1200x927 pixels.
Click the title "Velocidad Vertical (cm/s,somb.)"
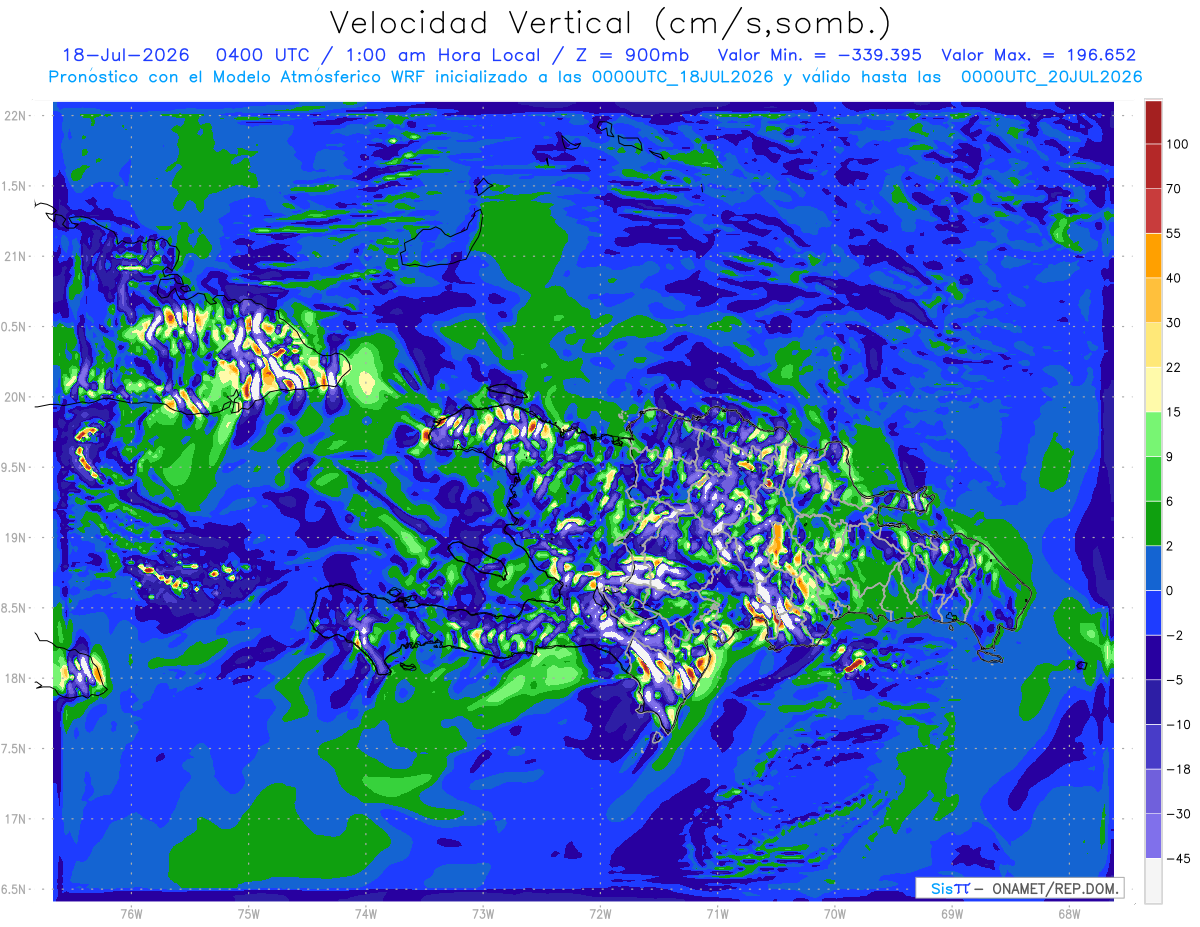pyautogui.click(x=610, y=23)
